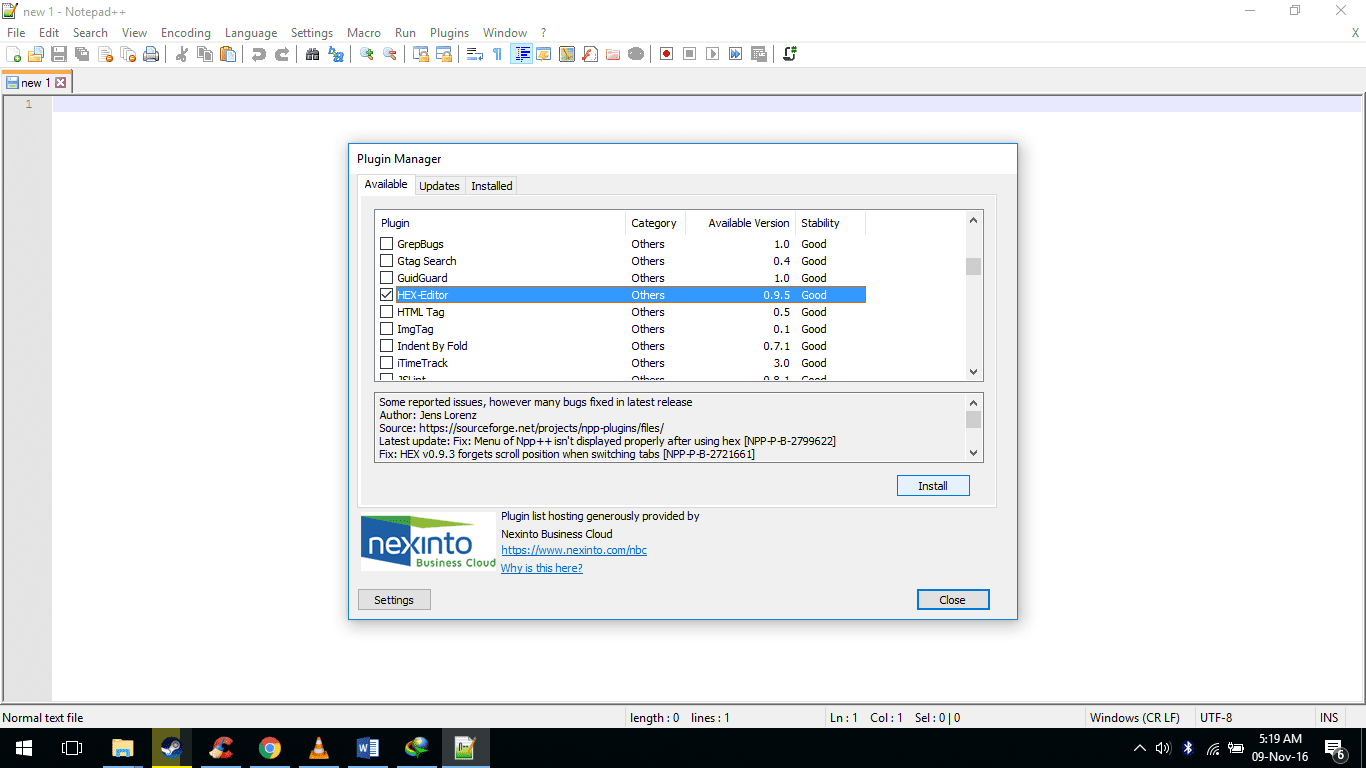The image size is (1366, 768).
Task: Open Google Chrome from the taskbar
Action: point(269,747)
